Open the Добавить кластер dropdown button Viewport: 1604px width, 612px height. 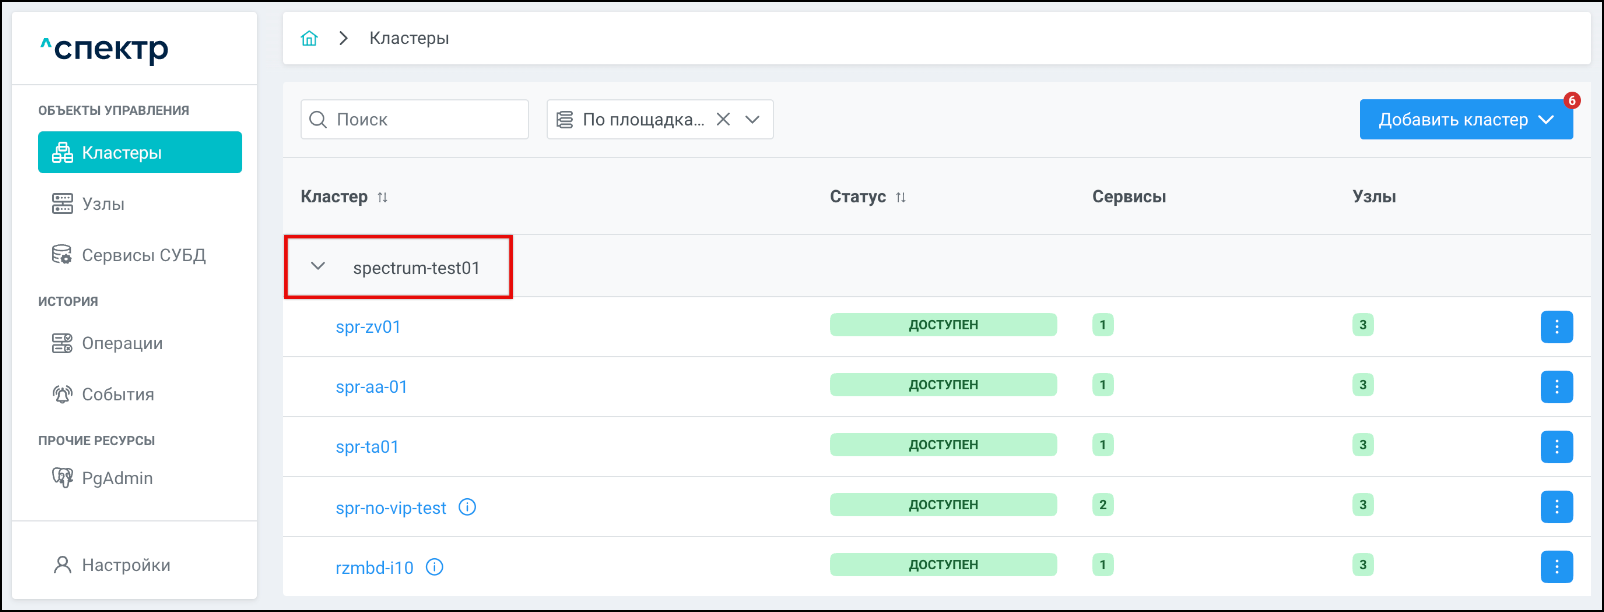(x=1465, y=120)
